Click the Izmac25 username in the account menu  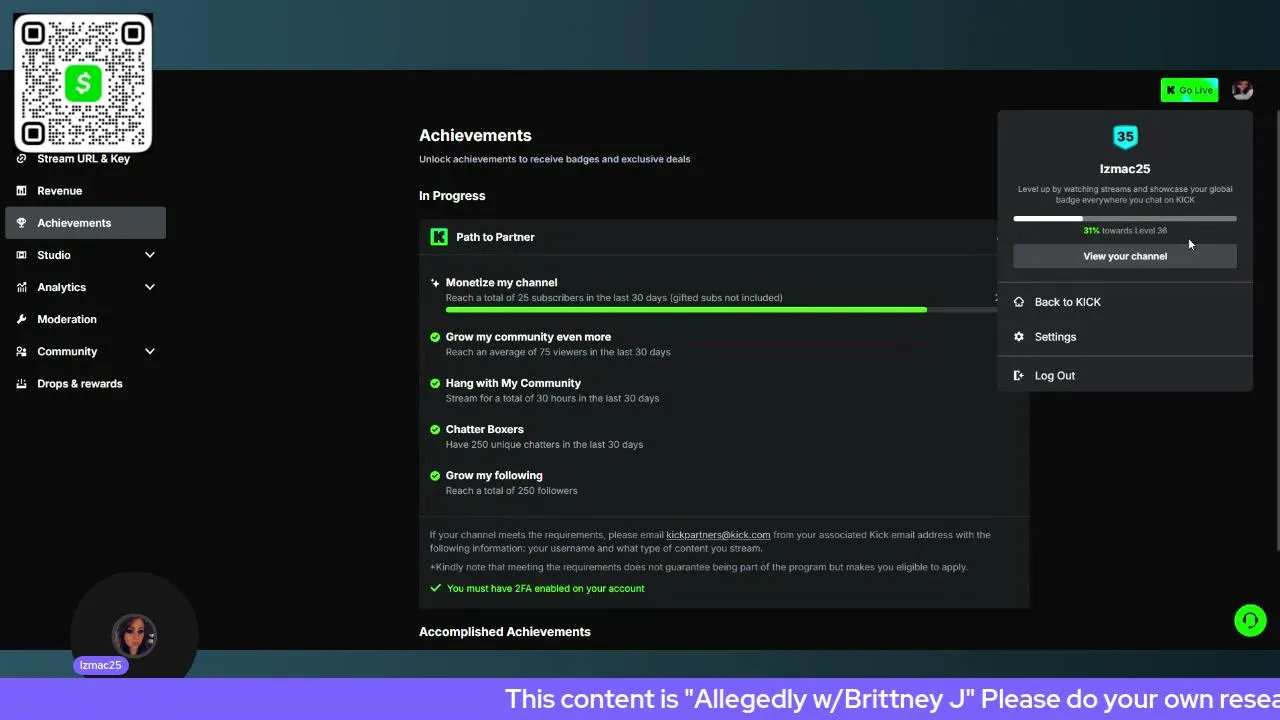point(1125,169)
